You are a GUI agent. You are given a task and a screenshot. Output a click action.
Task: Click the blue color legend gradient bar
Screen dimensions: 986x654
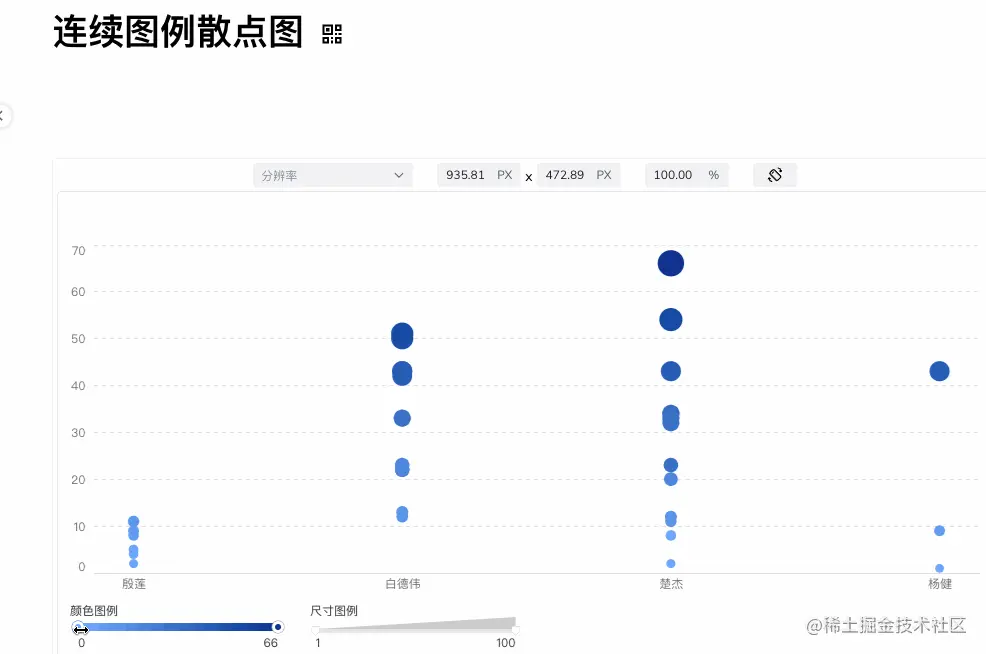[178, 627]
